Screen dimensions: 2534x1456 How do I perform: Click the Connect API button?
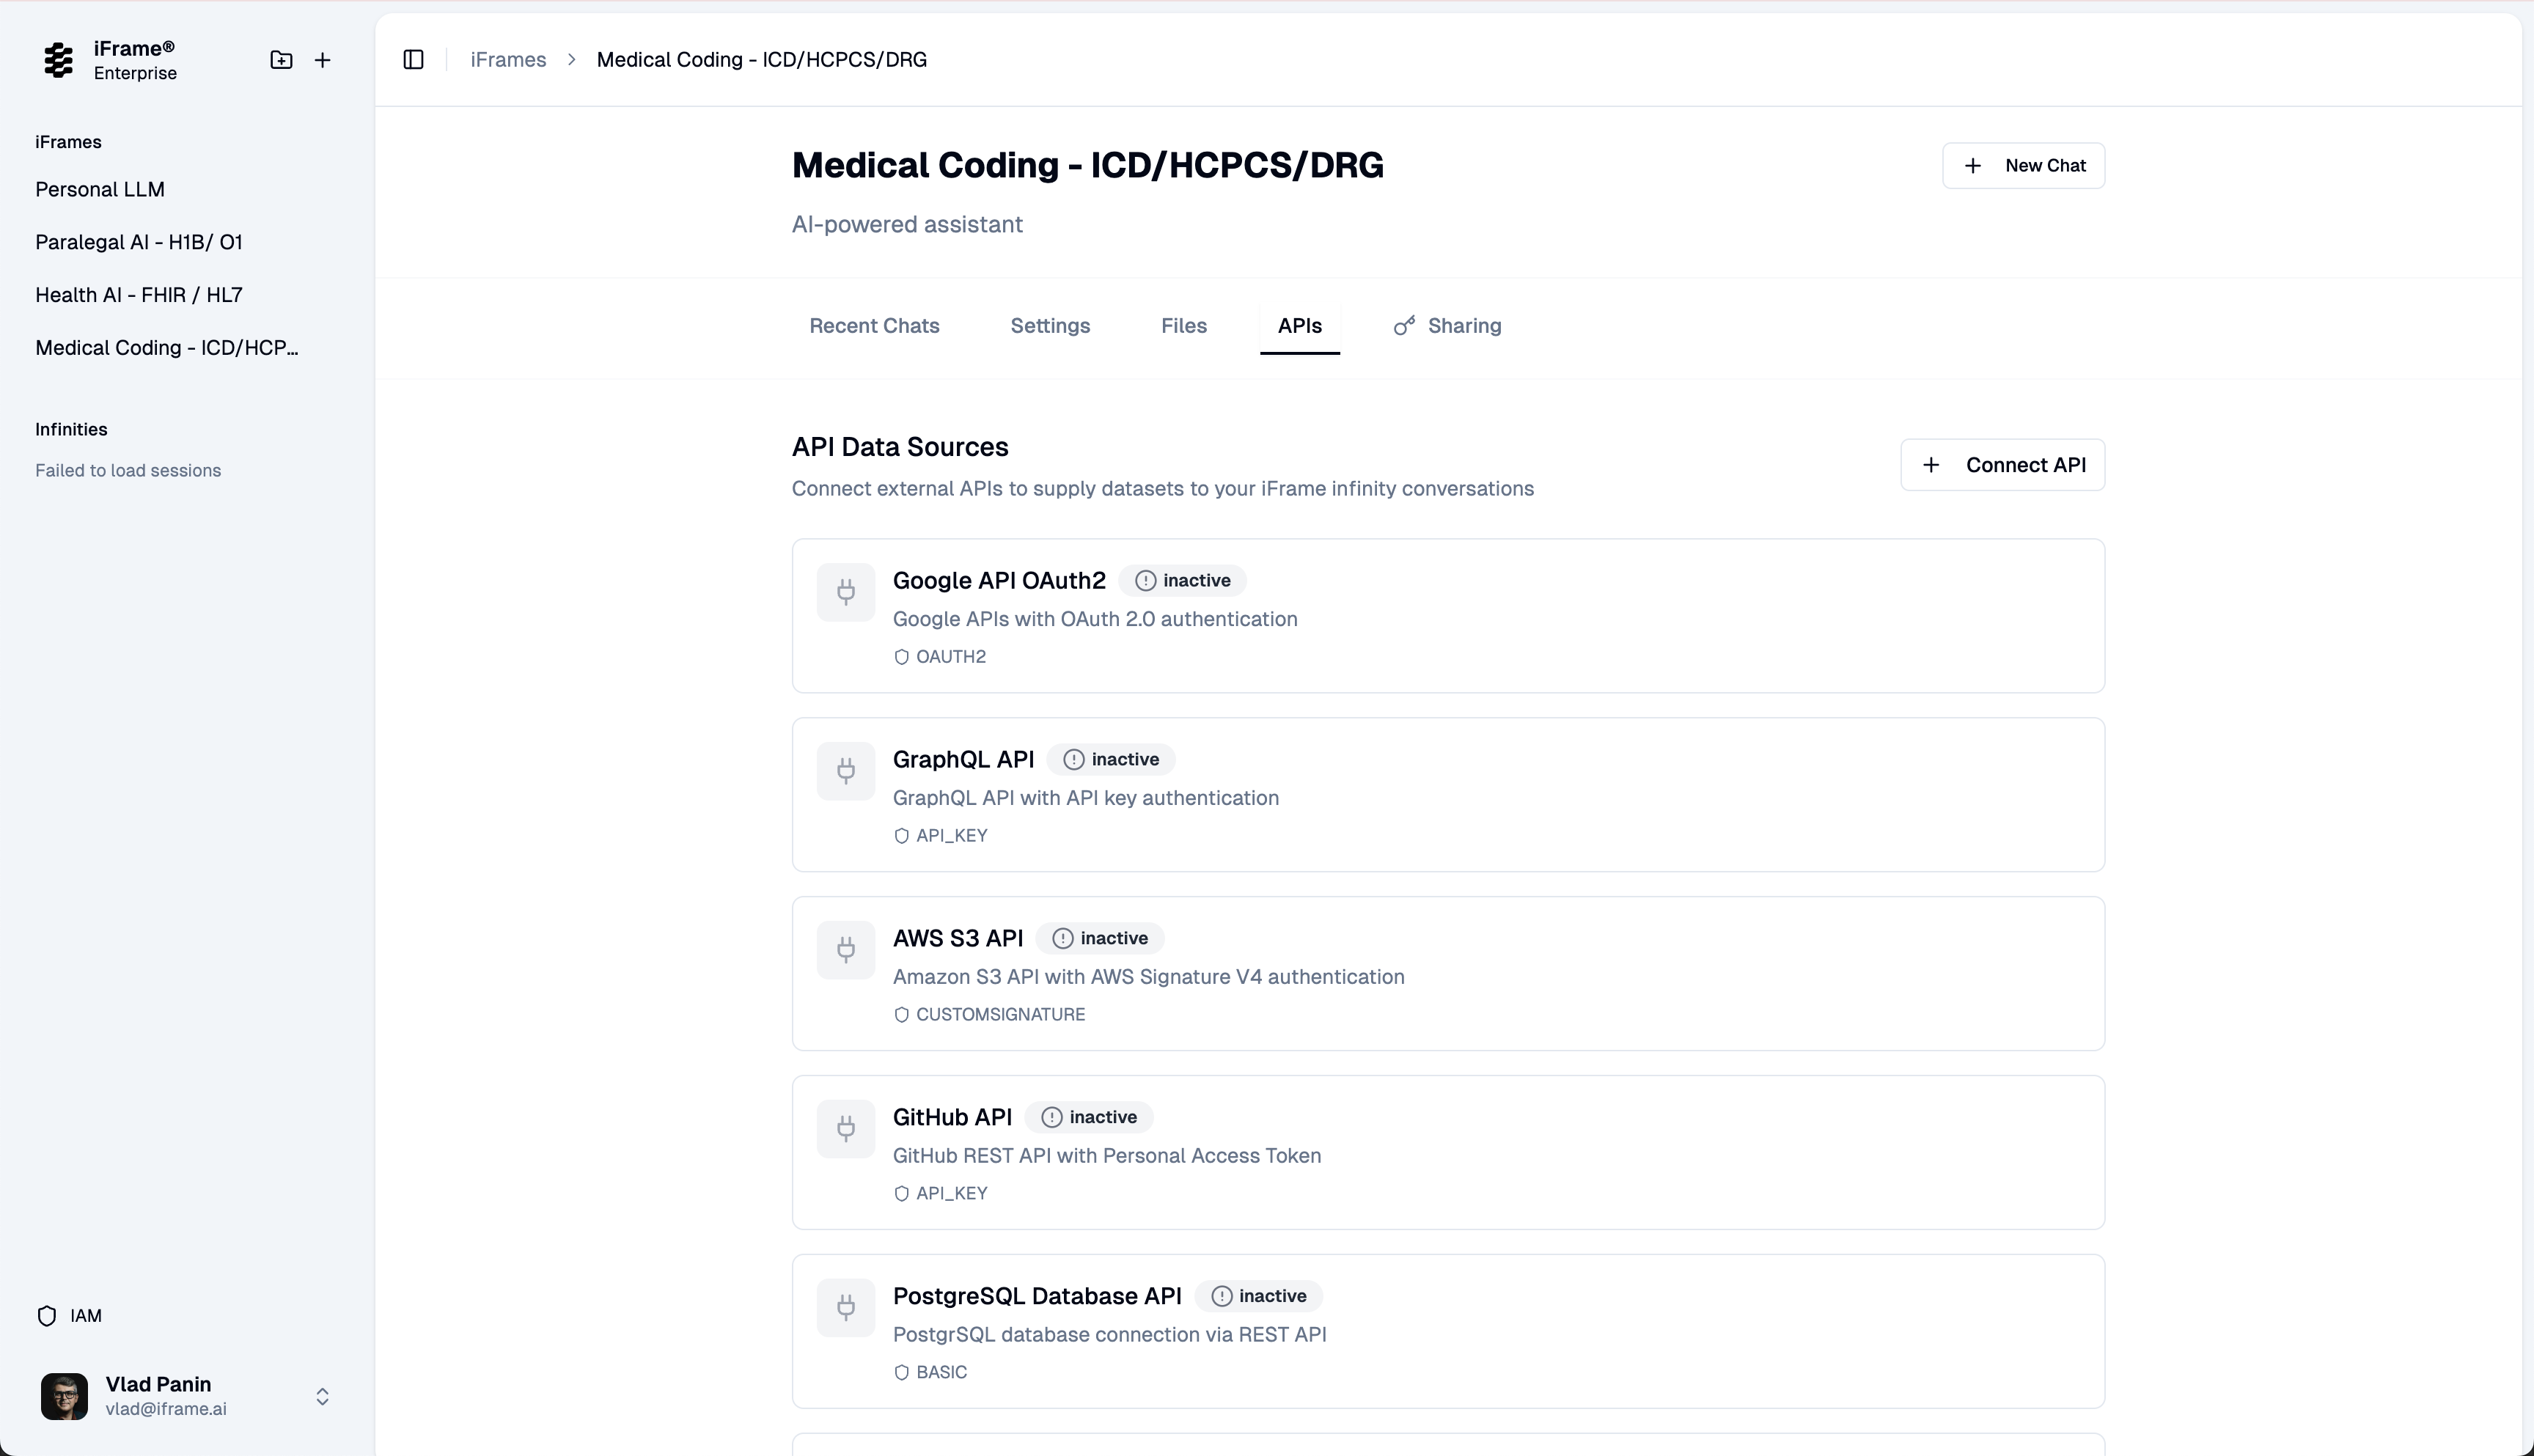click(x=2003, y=465)
